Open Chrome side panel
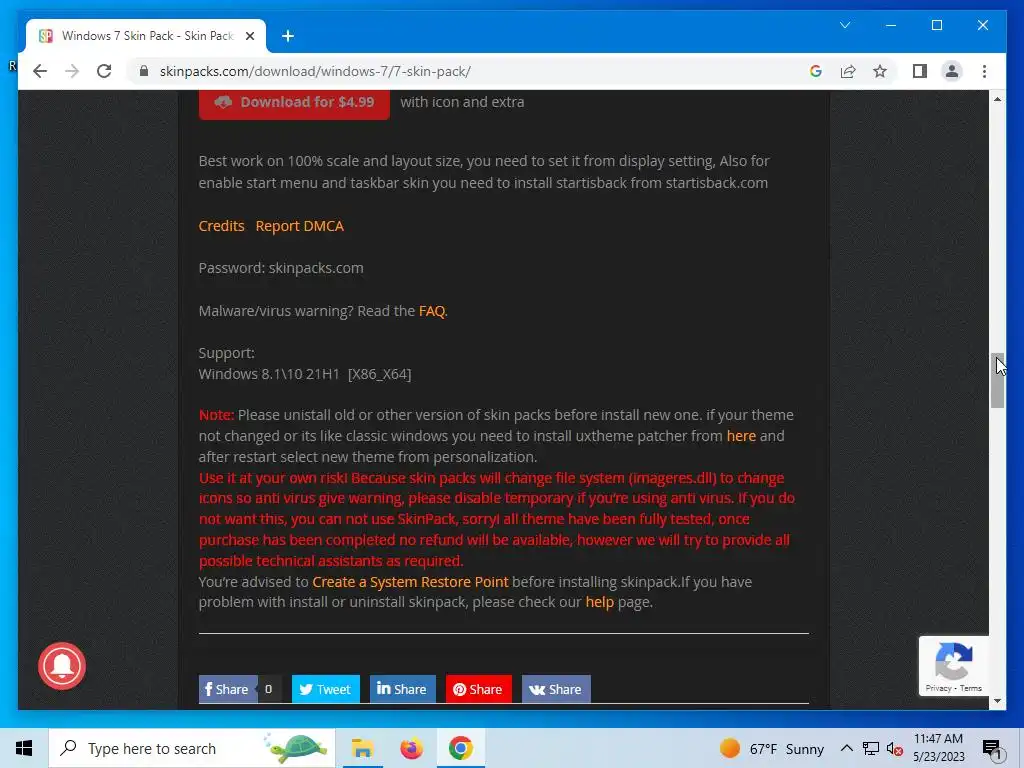 tap(920, 71)
